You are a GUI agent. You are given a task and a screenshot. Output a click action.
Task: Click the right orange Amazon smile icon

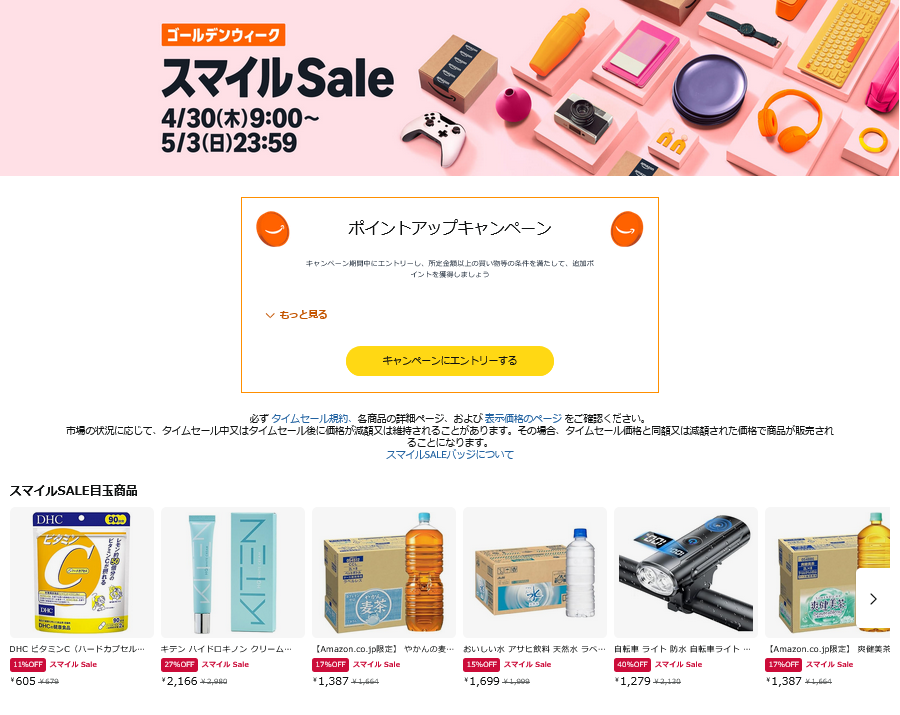click(627, 229)
